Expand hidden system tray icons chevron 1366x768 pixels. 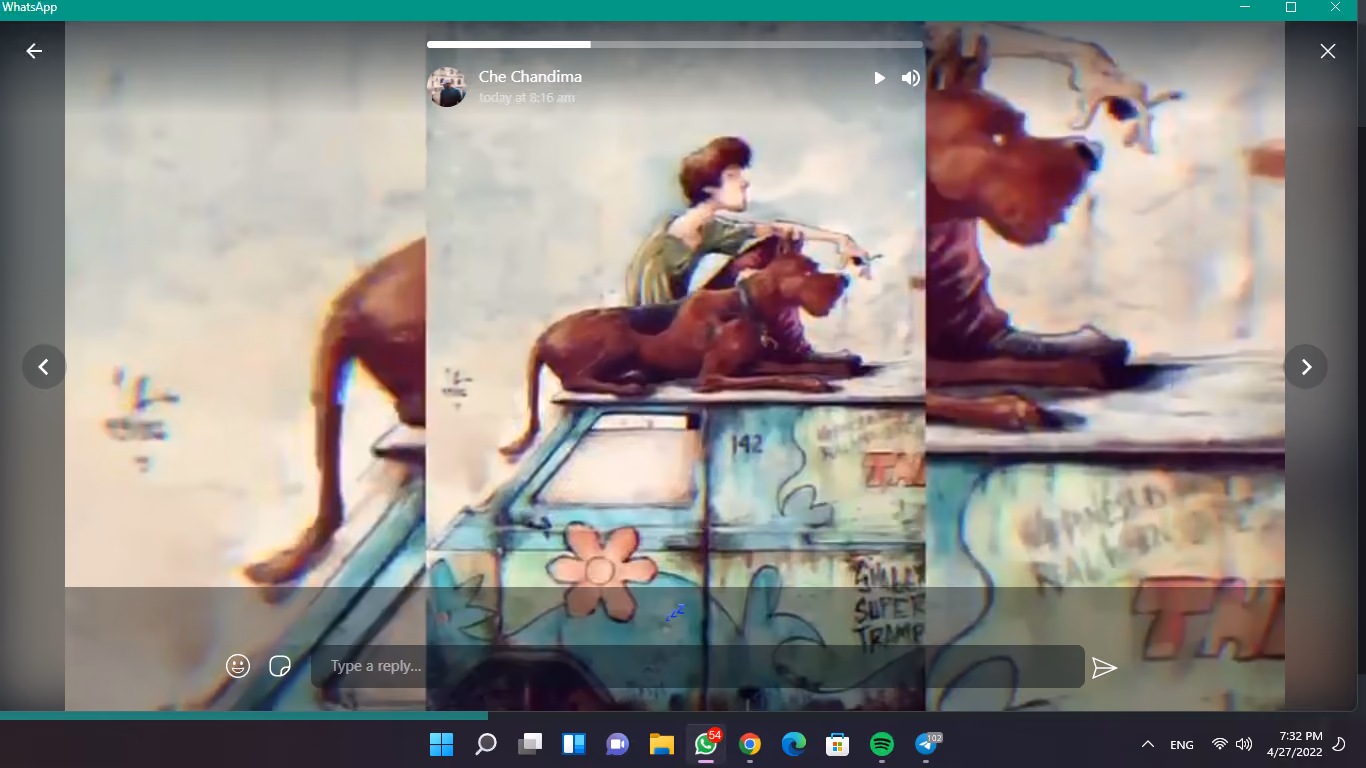tap(1148, 744)
